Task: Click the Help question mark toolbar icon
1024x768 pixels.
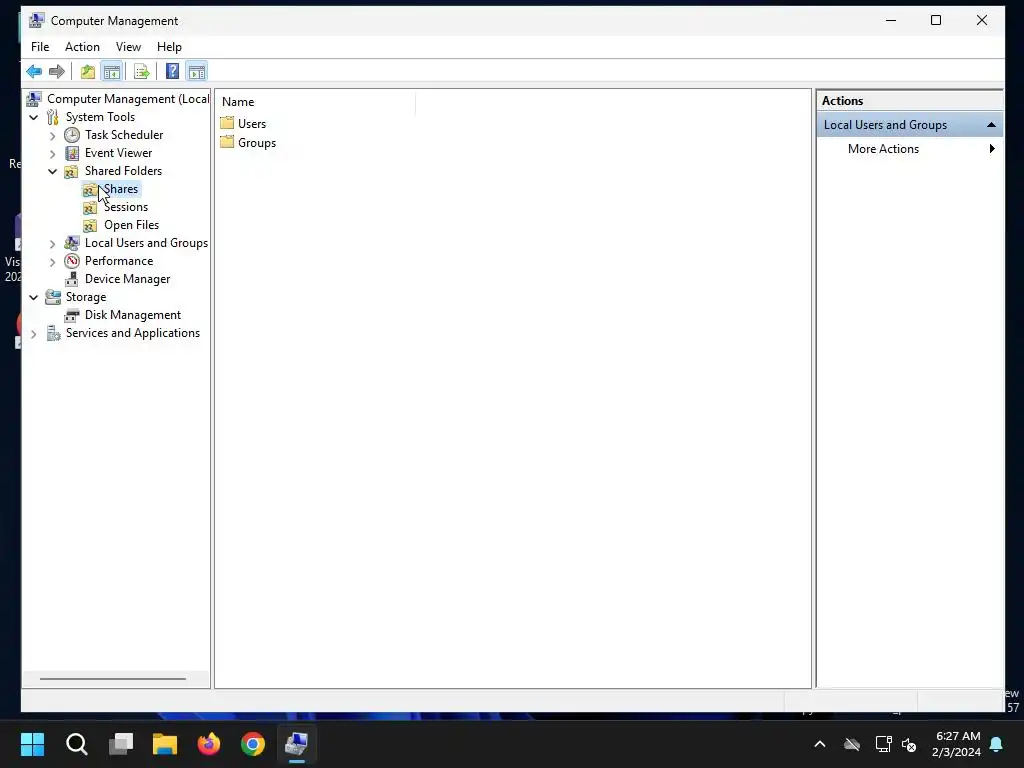Action: (x=172, y=71)
